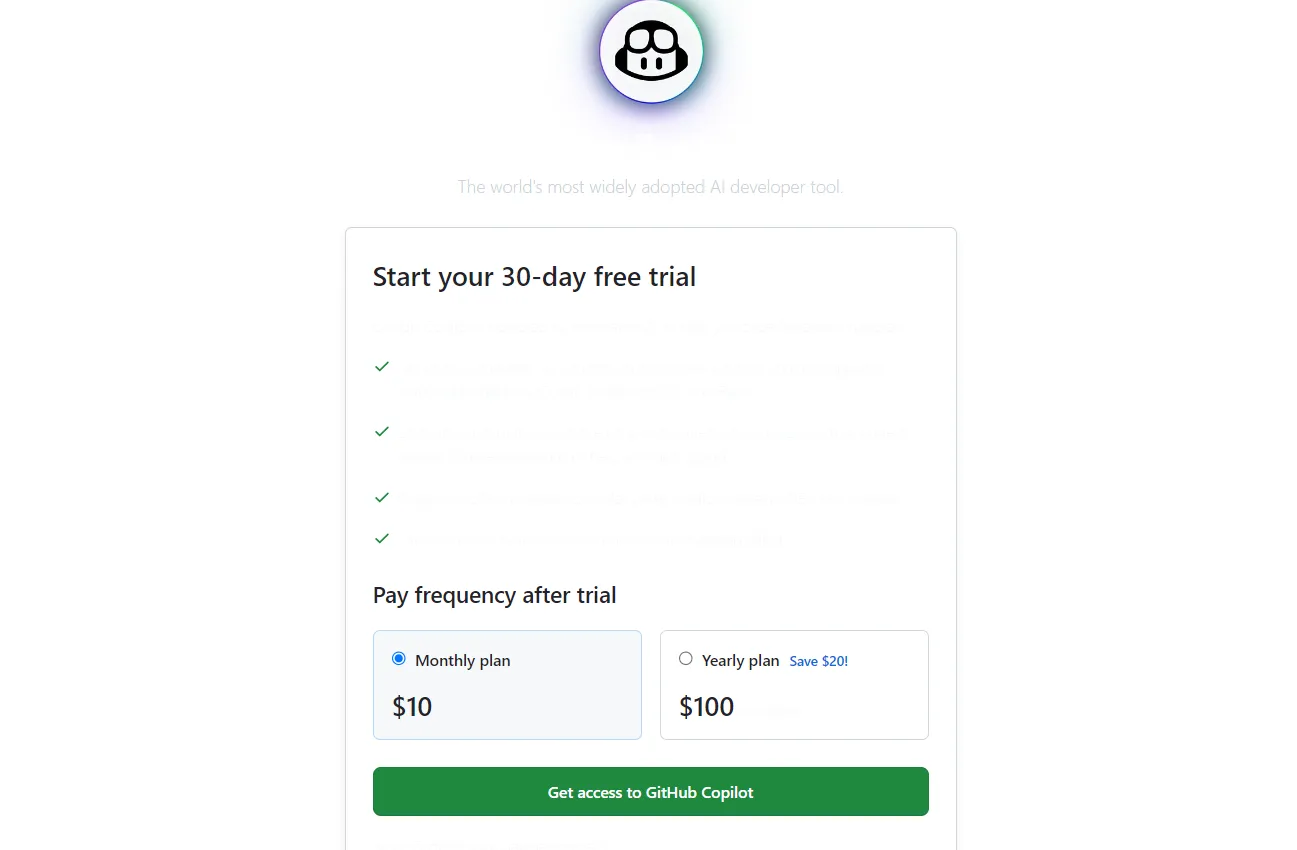
Task: Click the third green checkmark icon
Action: [381, 497]
